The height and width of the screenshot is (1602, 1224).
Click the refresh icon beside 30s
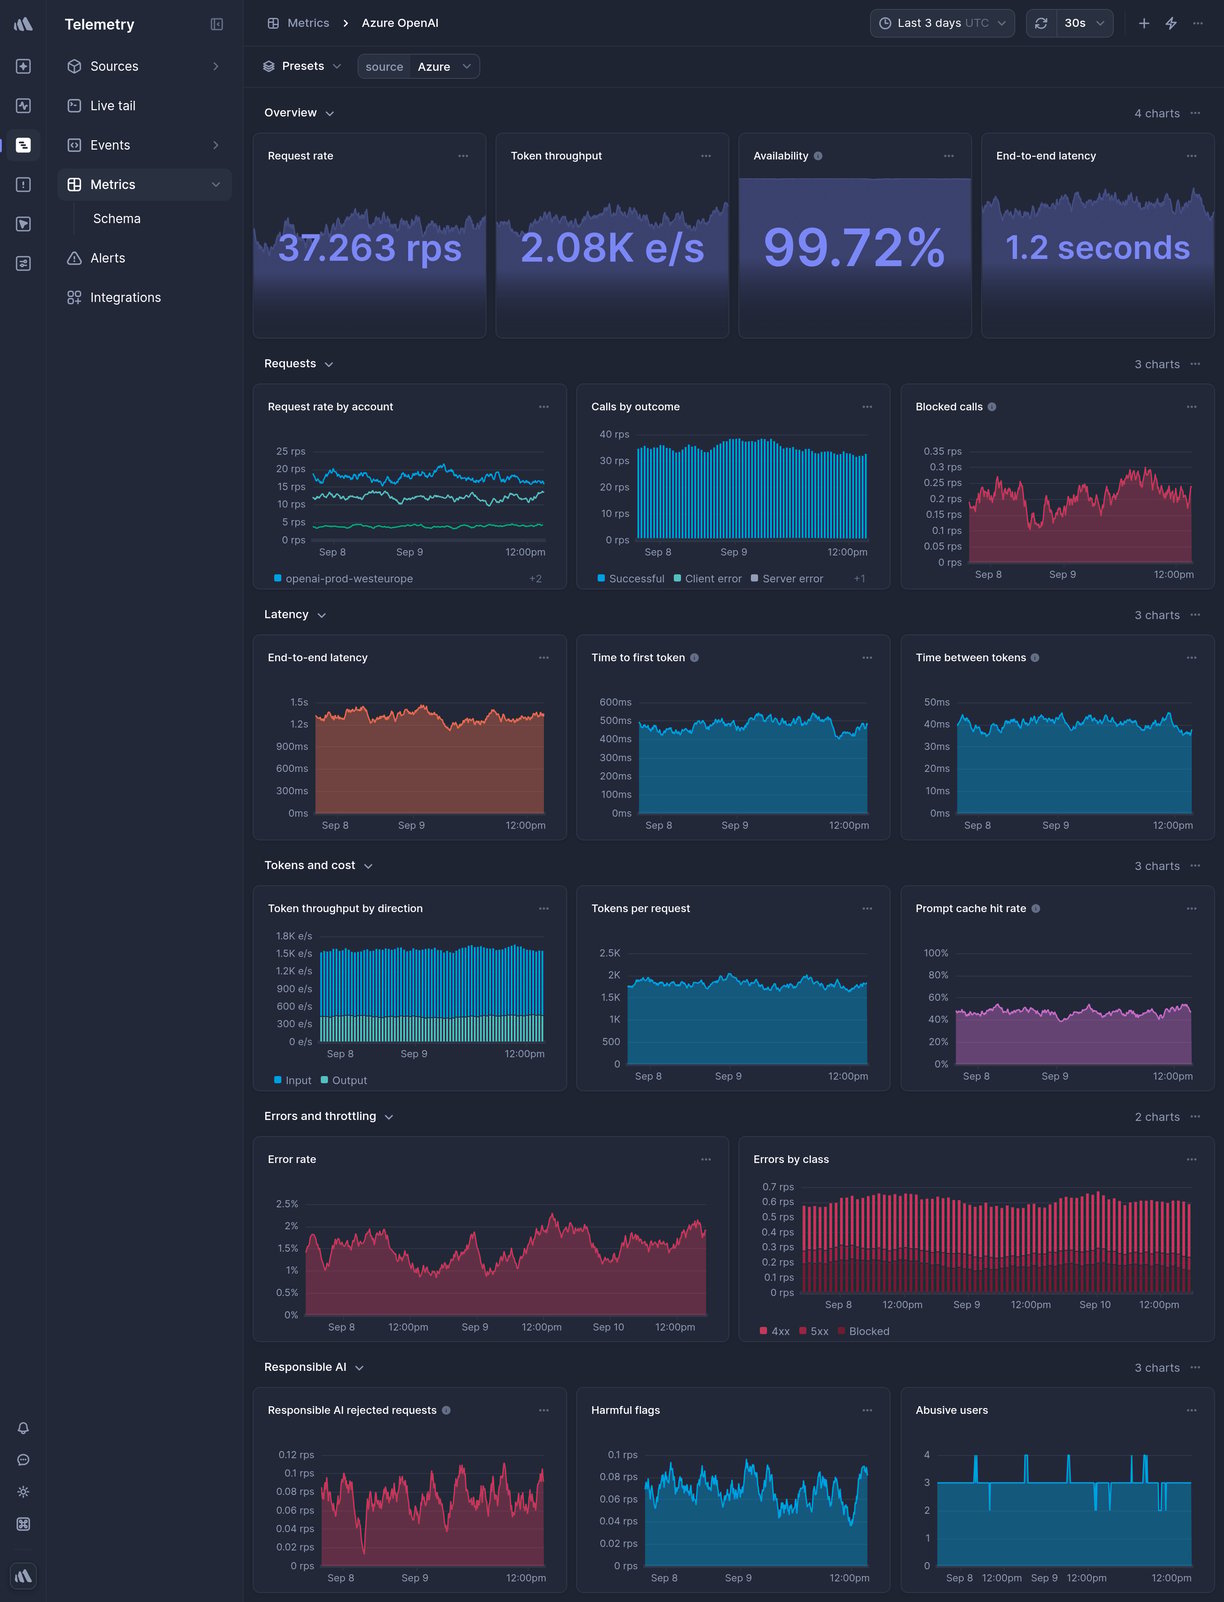coord(1041,23)
